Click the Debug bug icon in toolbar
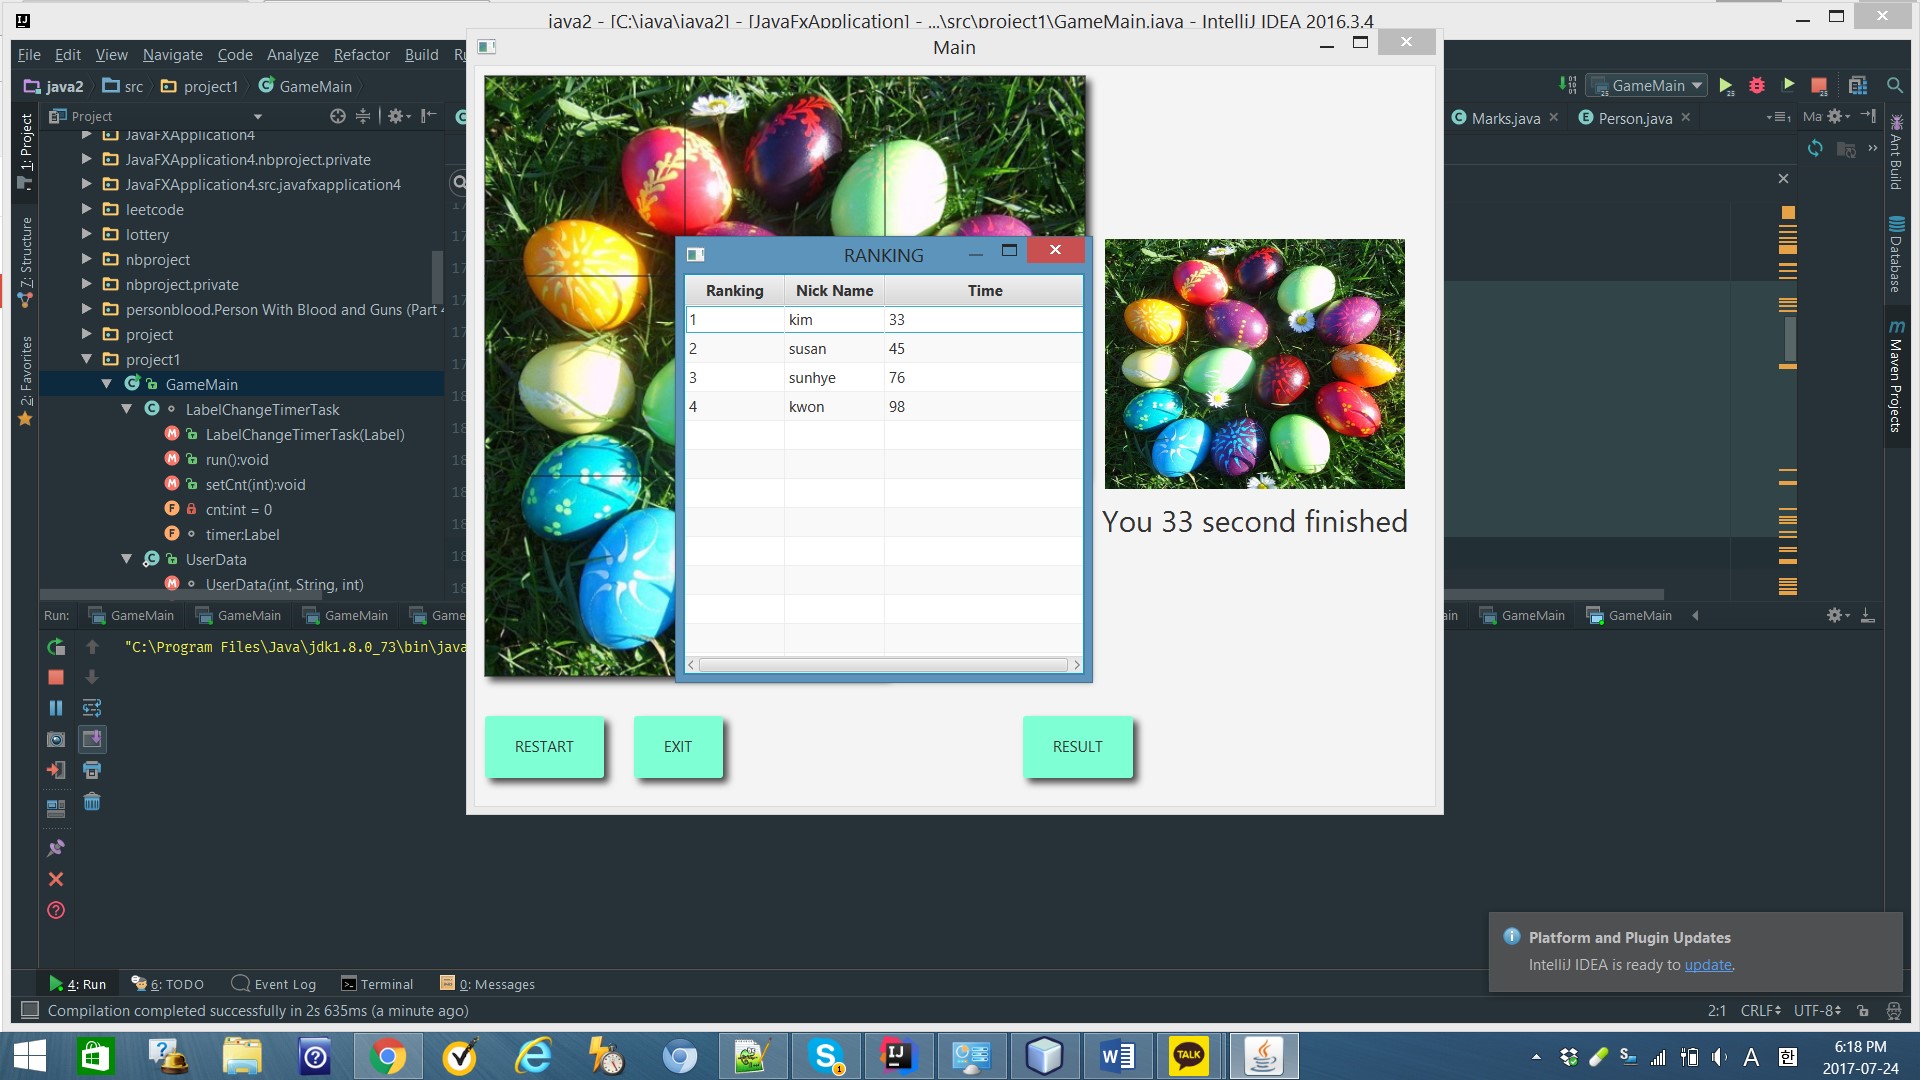 coord(1757,86)
